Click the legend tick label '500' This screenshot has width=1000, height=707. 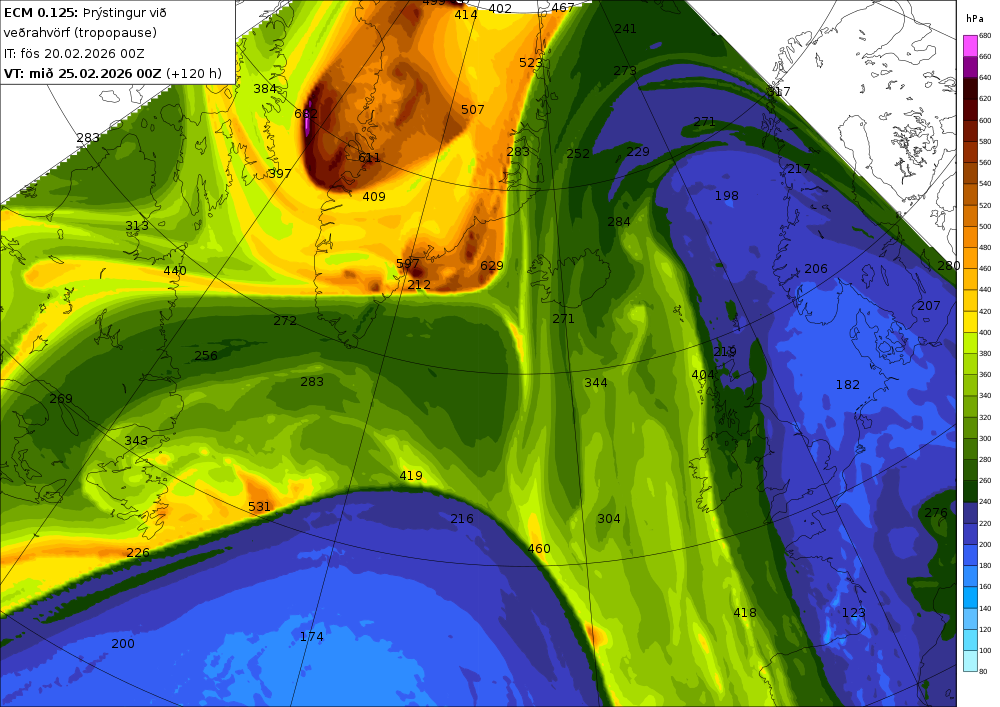pyautogui.click(x=985, y=226)
